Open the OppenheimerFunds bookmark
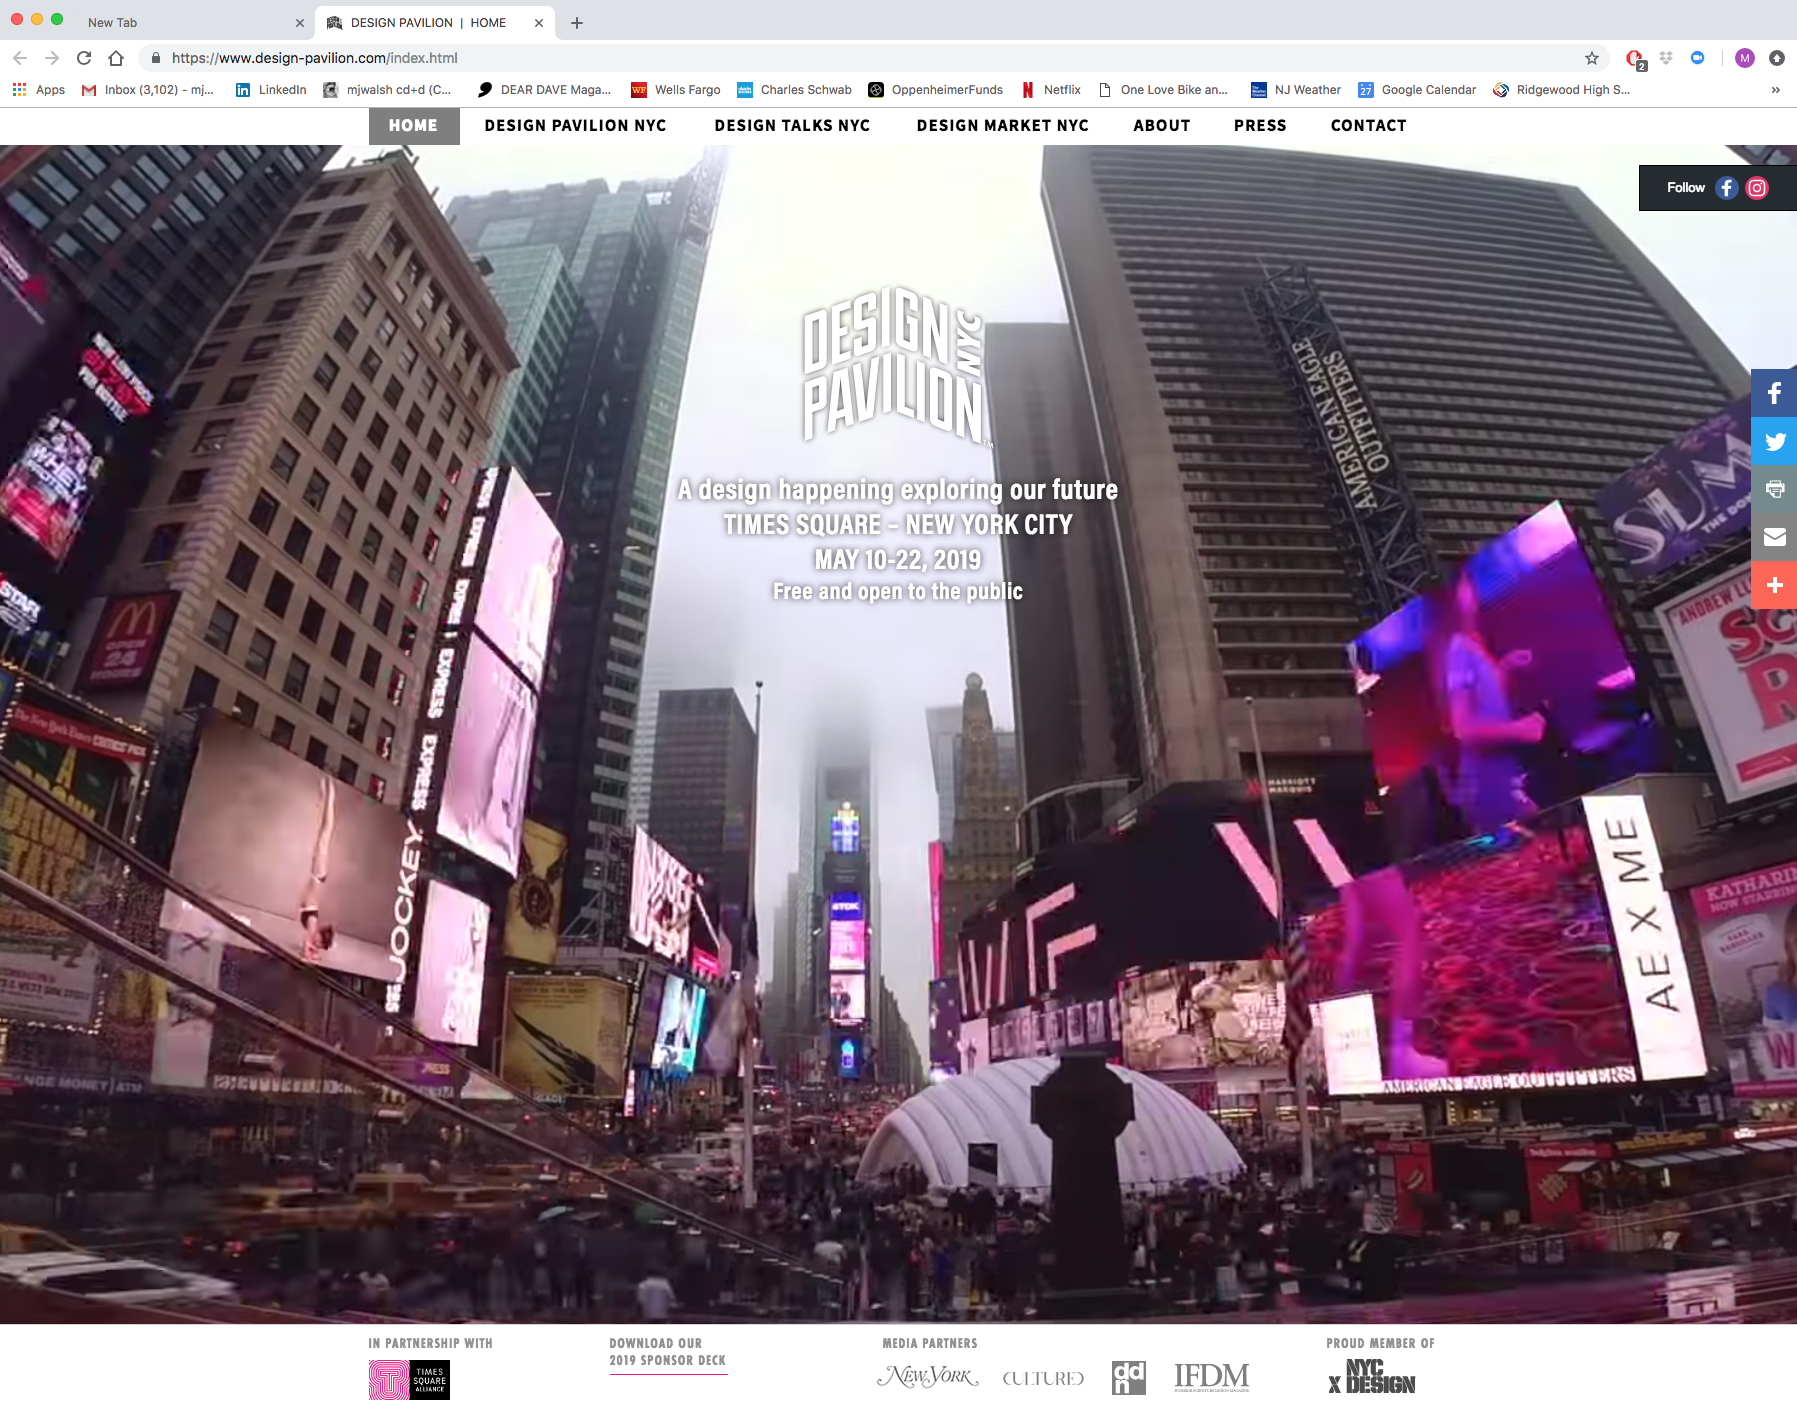 pyautogui.click(x=936, y=90)
